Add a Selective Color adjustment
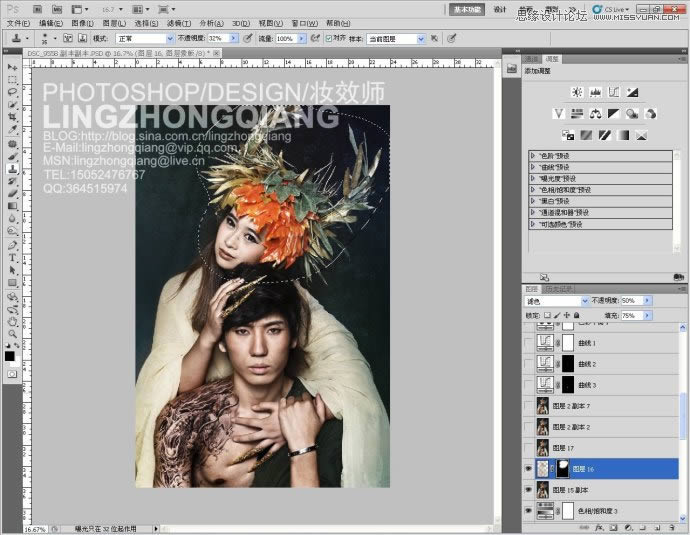690x535 pixels. pos(642,135)
